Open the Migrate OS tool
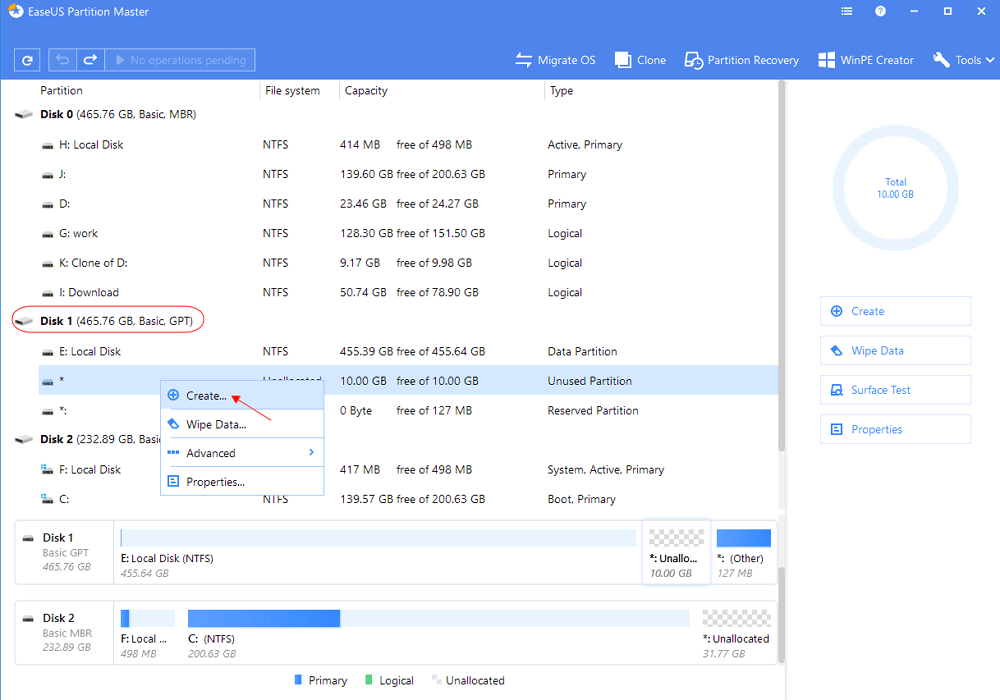 pyautogui.click(x=555, y=60)
